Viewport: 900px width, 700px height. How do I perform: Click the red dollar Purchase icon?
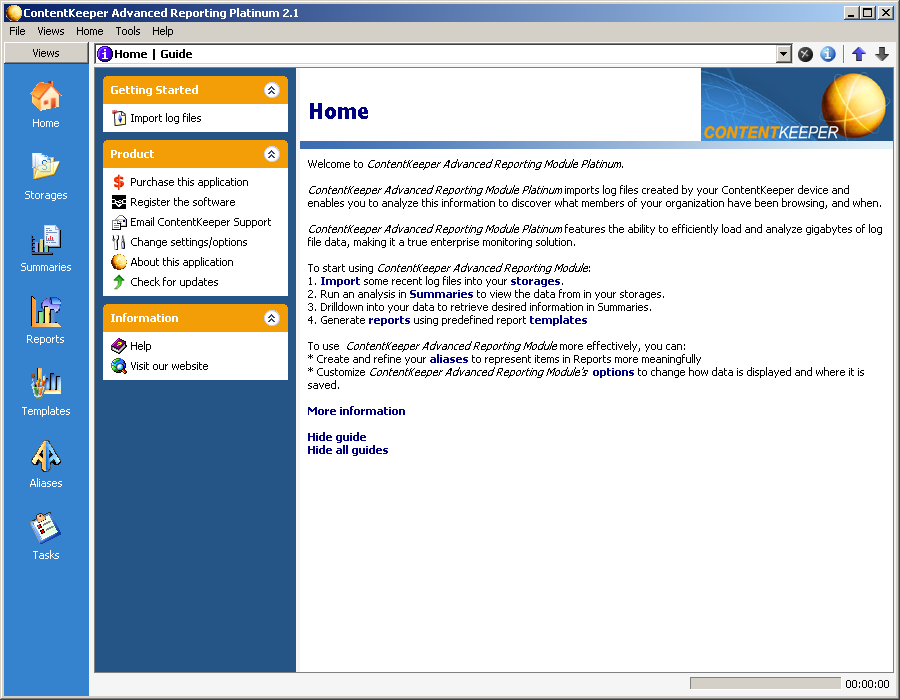[119, 182]
